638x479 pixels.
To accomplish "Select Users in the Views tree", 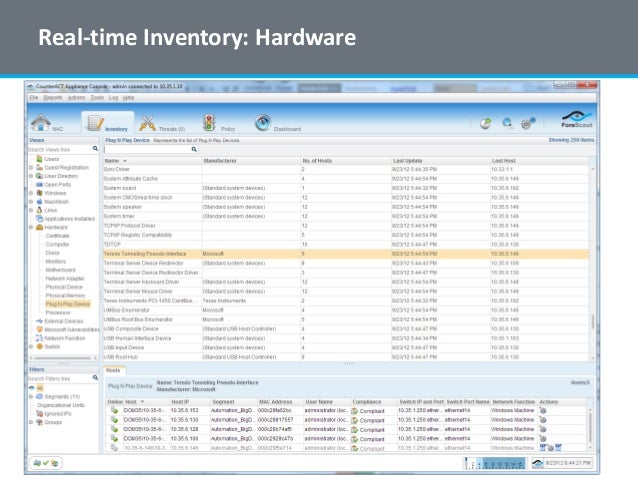I will tap(51, 159).
